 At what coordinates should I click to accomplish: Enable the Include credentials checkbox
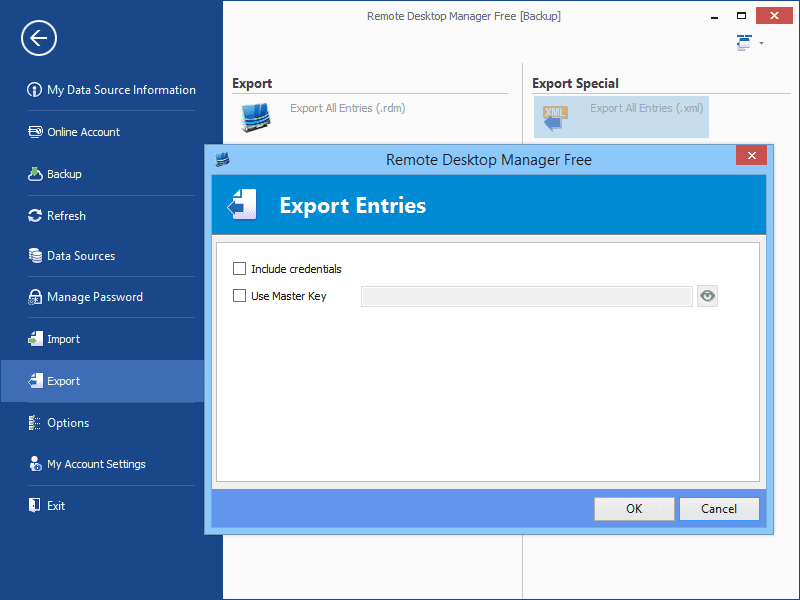coord(239,268)
